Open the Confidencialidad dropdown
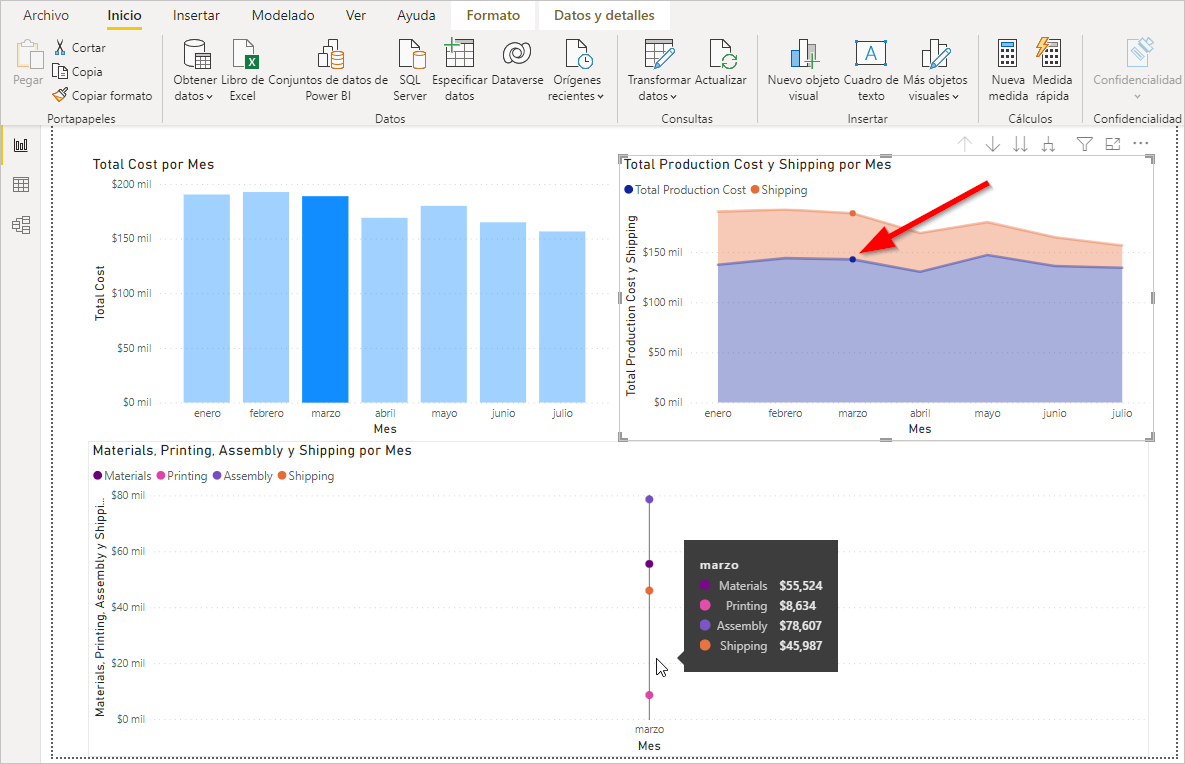 (x=1137, y=70)
